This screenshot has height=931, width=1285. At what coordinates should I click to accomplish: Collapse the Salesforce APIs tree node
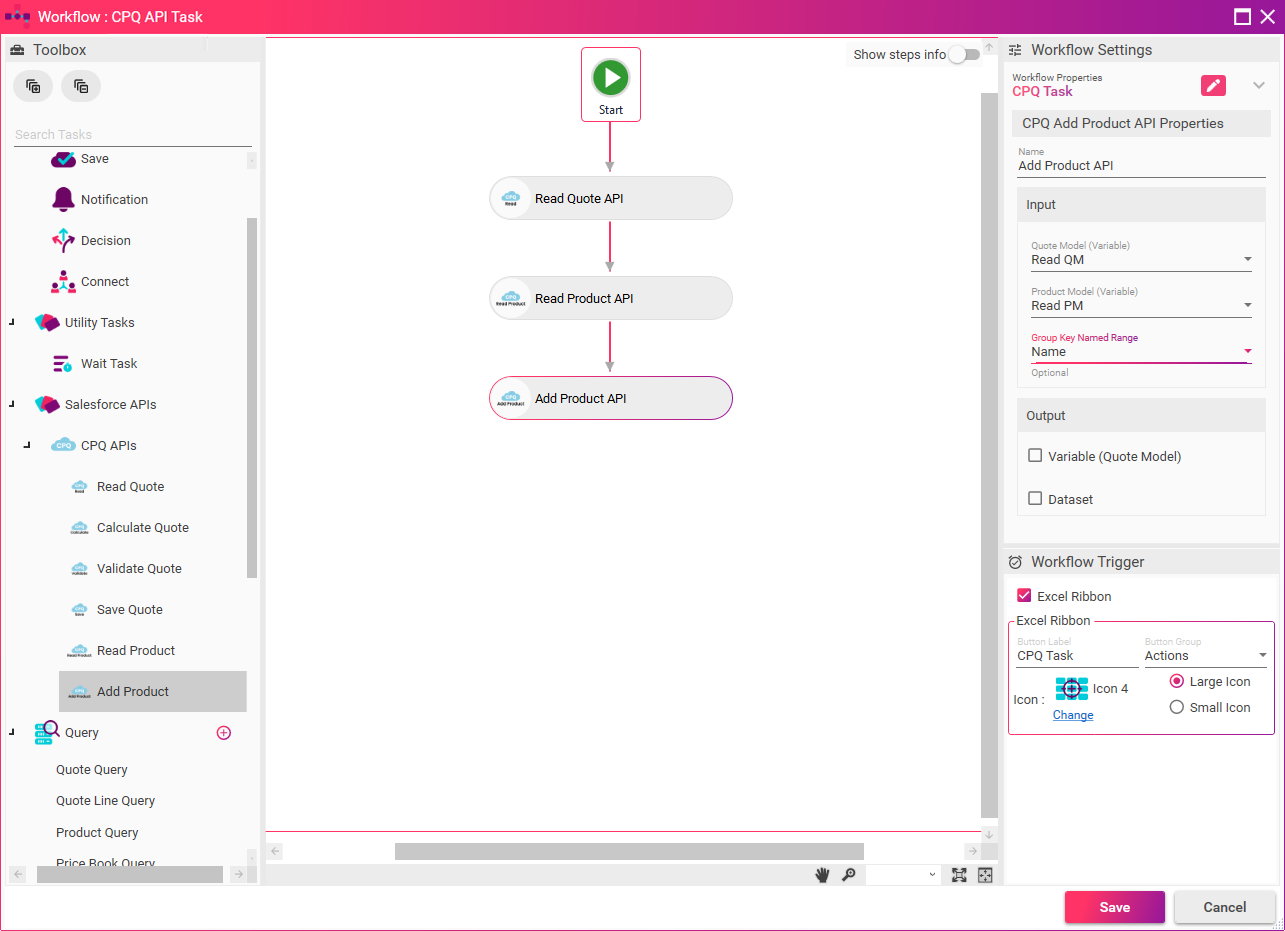tap(12, 405)
